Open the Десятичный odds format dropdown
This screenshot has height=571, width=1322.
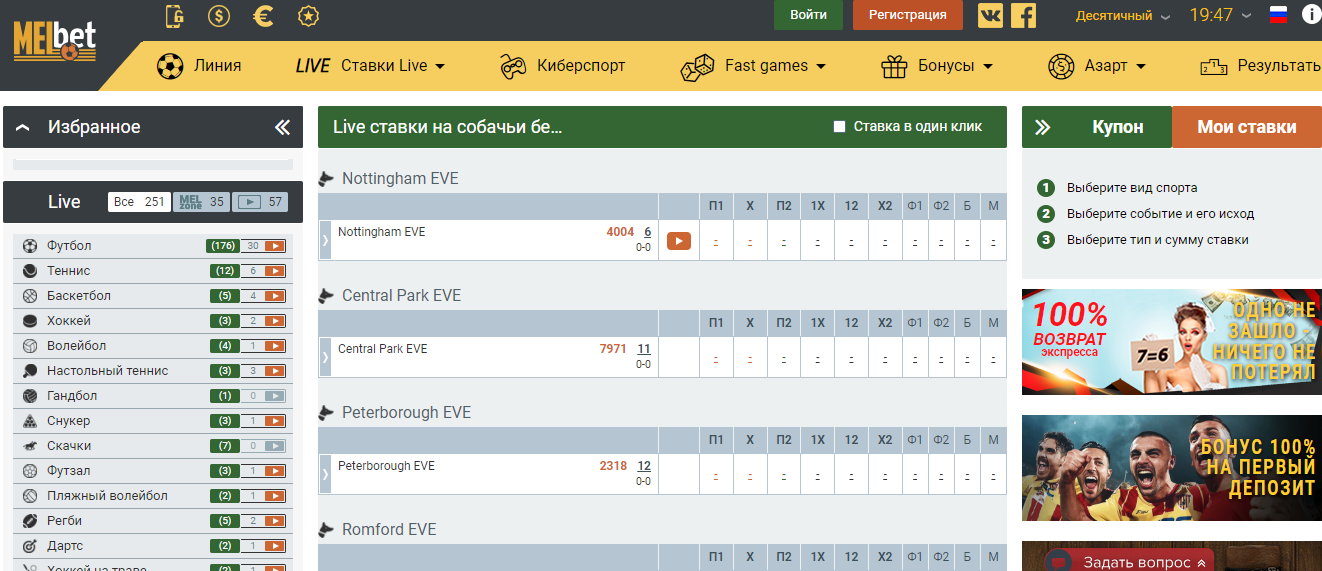tap(1123, 15)
